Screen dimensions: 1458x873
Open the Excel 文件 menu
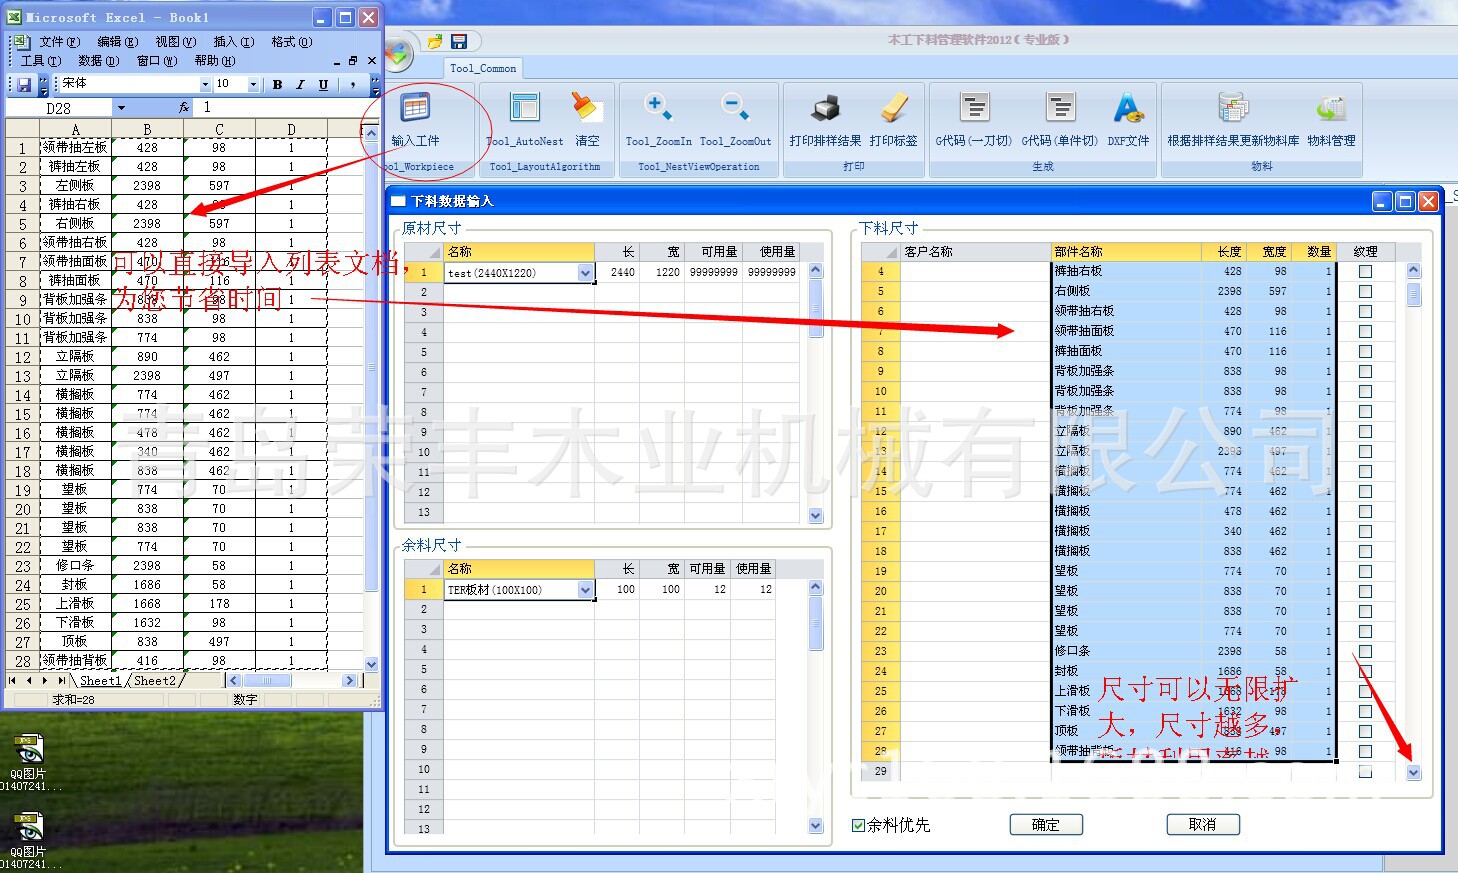pos(59,42)
